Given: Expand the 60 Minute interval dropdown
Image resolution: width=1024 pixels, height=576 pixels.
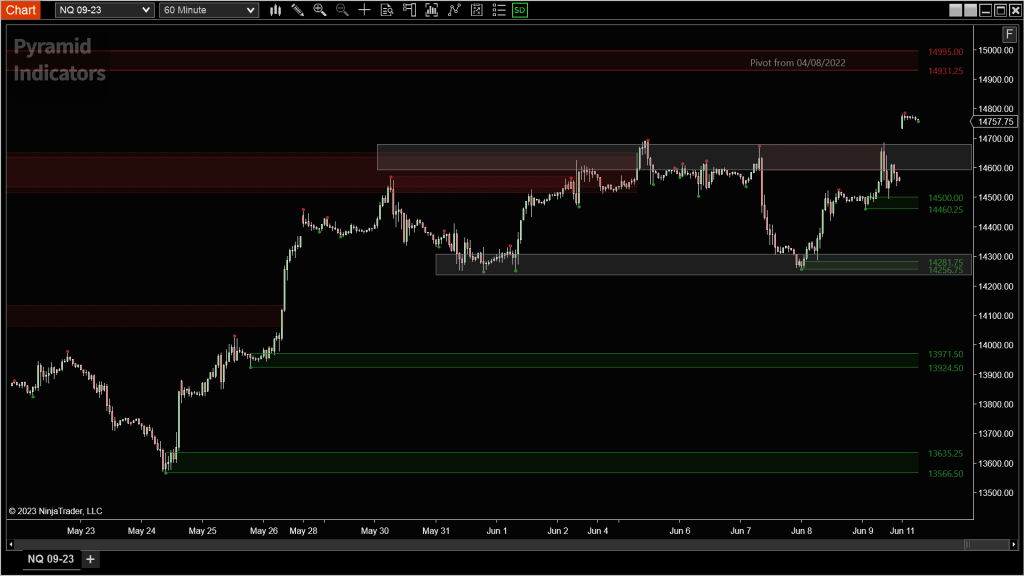Looking at the screenshot, I should [208, 10].
